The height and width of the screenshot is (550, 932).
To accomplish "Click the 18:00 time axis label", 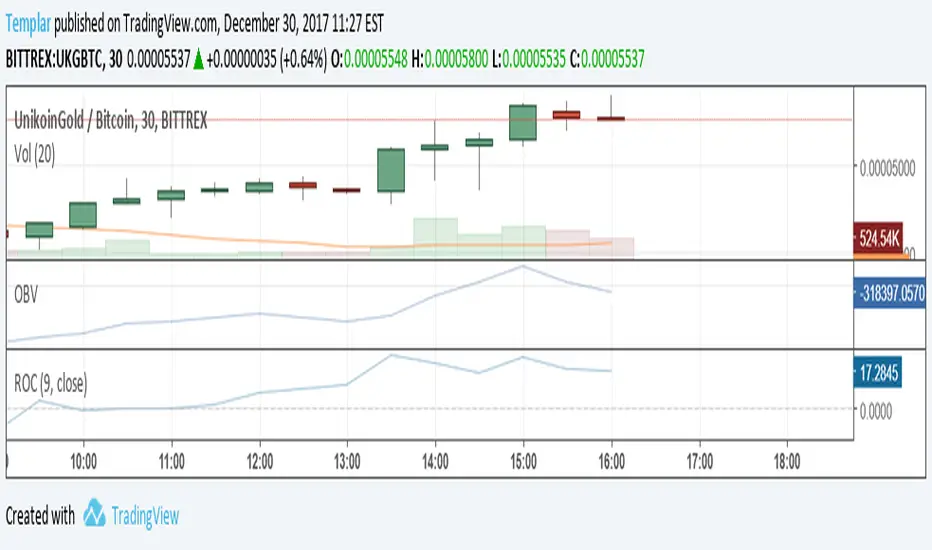I will (x=787, y=461).
